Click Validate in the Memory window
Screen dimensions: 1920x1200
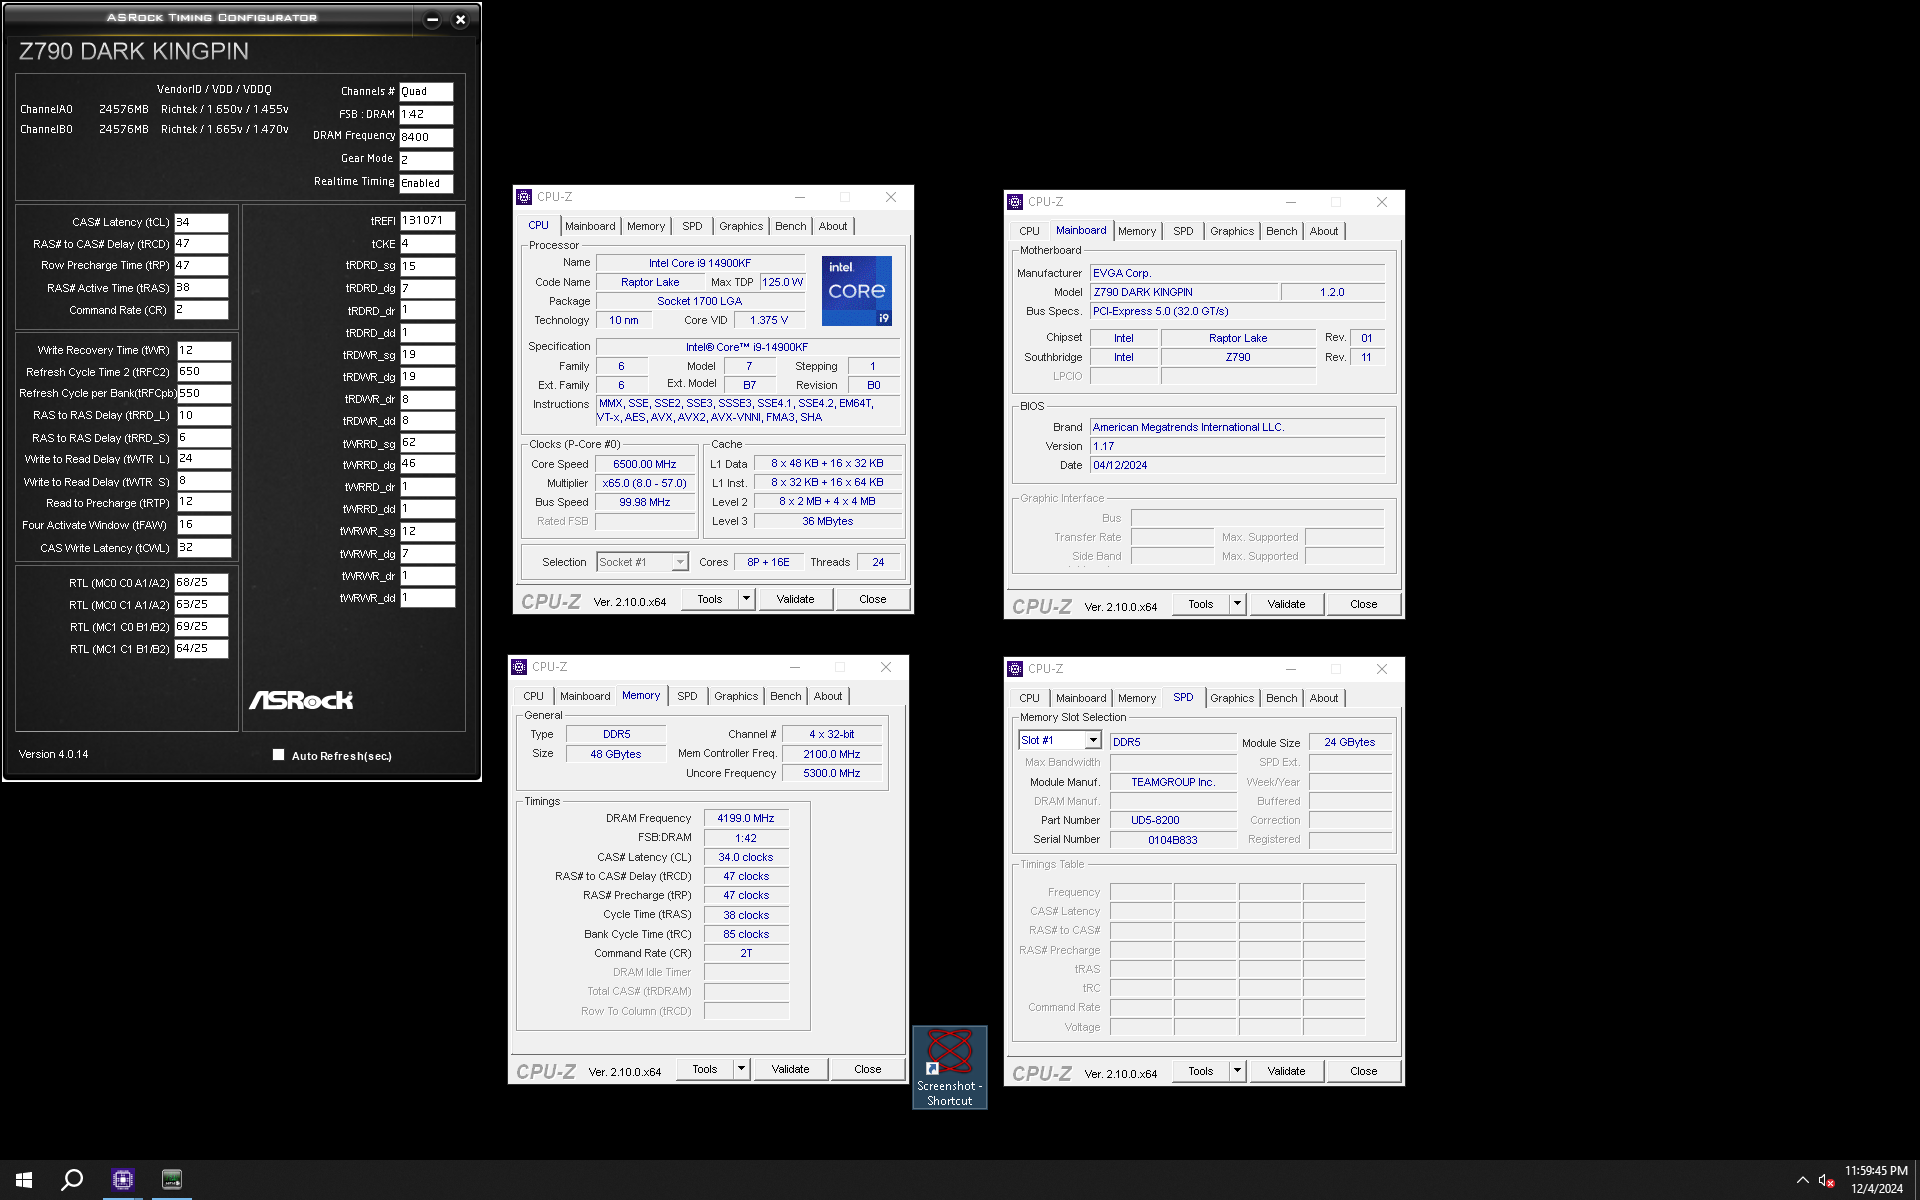click(790, 1069)
